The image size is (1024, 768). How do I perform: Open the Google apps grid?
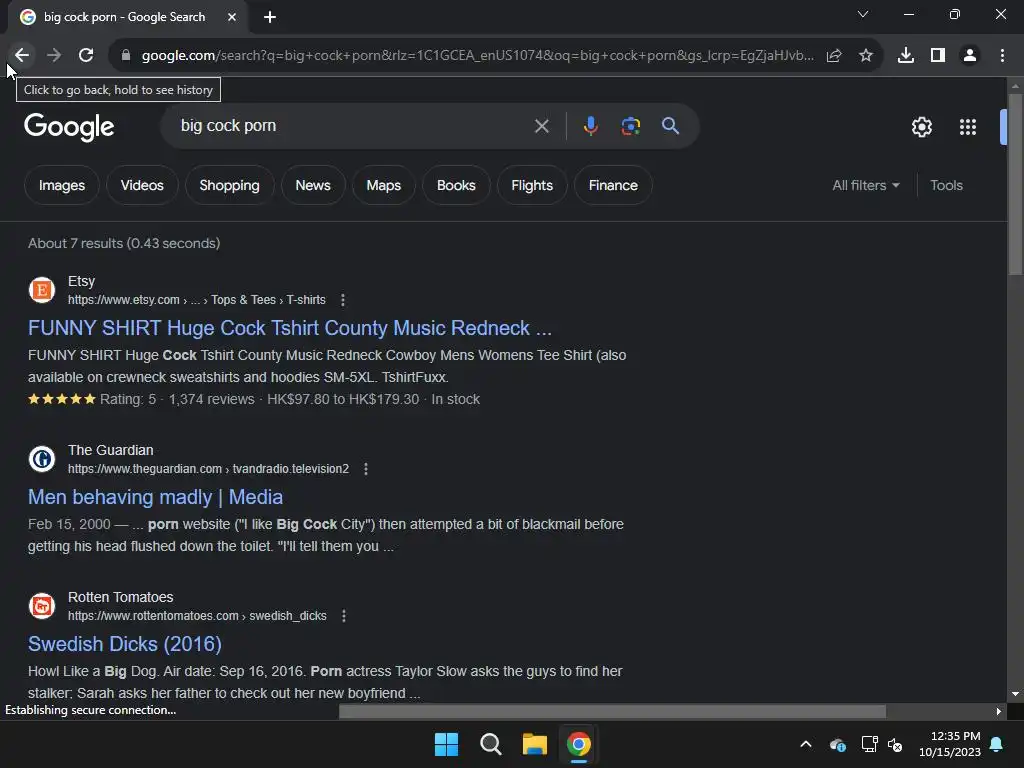pos(968,127)
